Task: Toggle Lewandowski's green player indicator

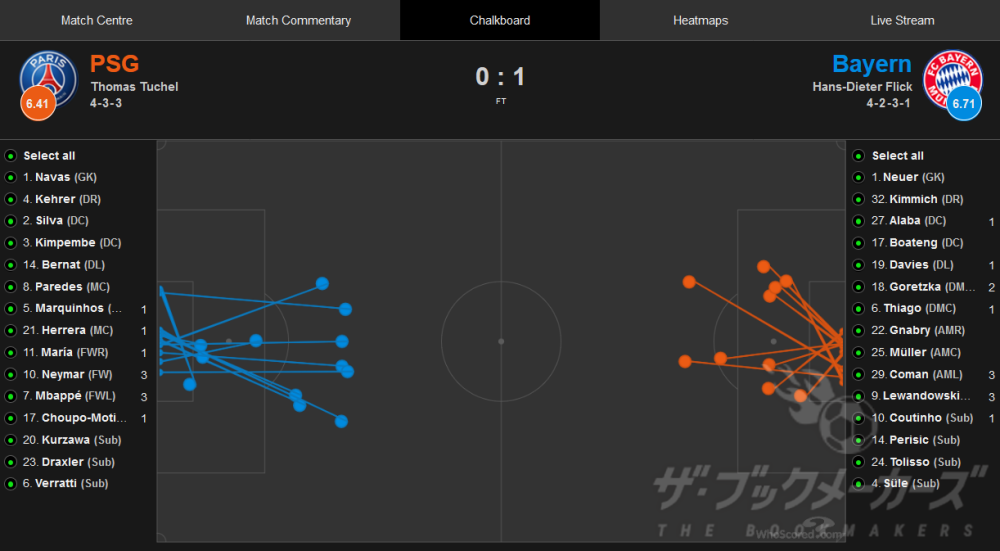Action: point(859,396)
